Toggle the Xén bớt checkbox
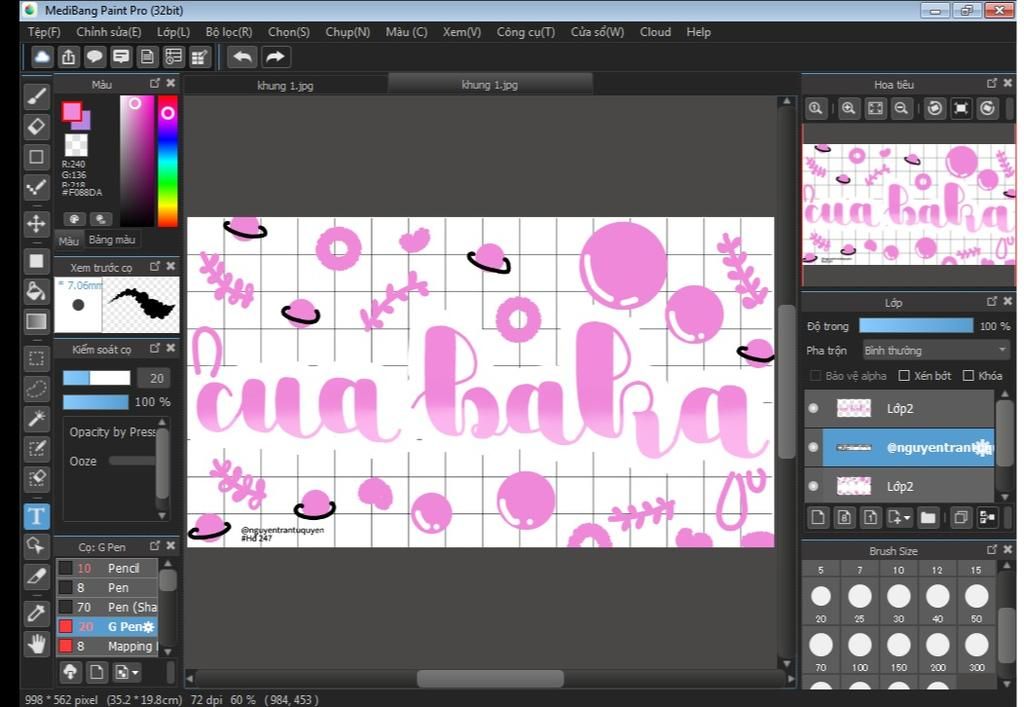The image size is (1024, 707). pos(904,376)
